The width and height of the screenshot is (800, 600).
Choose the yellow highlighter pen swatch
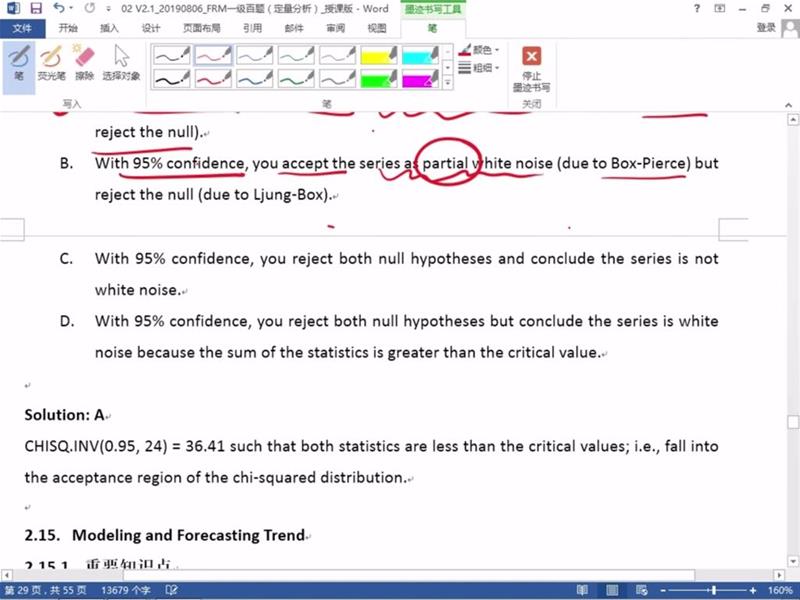pos(379,54)
